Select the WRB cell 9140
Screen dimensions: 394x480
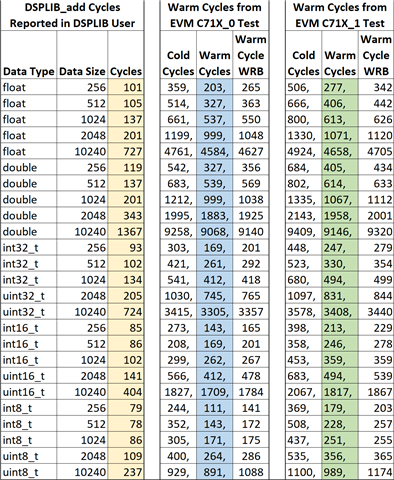coord(251,232)
